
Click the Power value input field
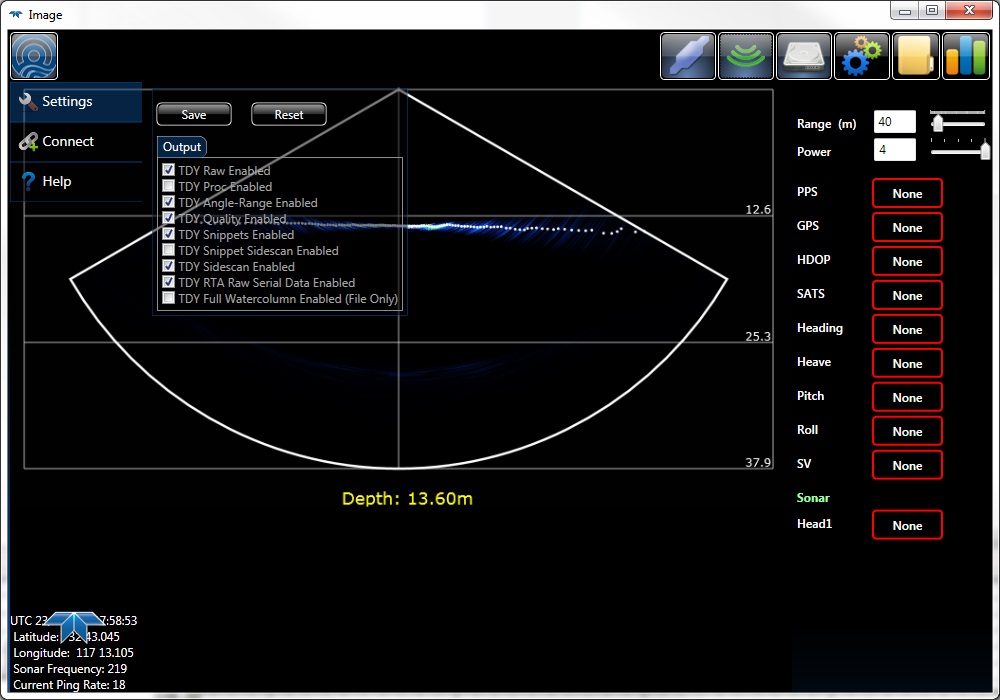894,151
